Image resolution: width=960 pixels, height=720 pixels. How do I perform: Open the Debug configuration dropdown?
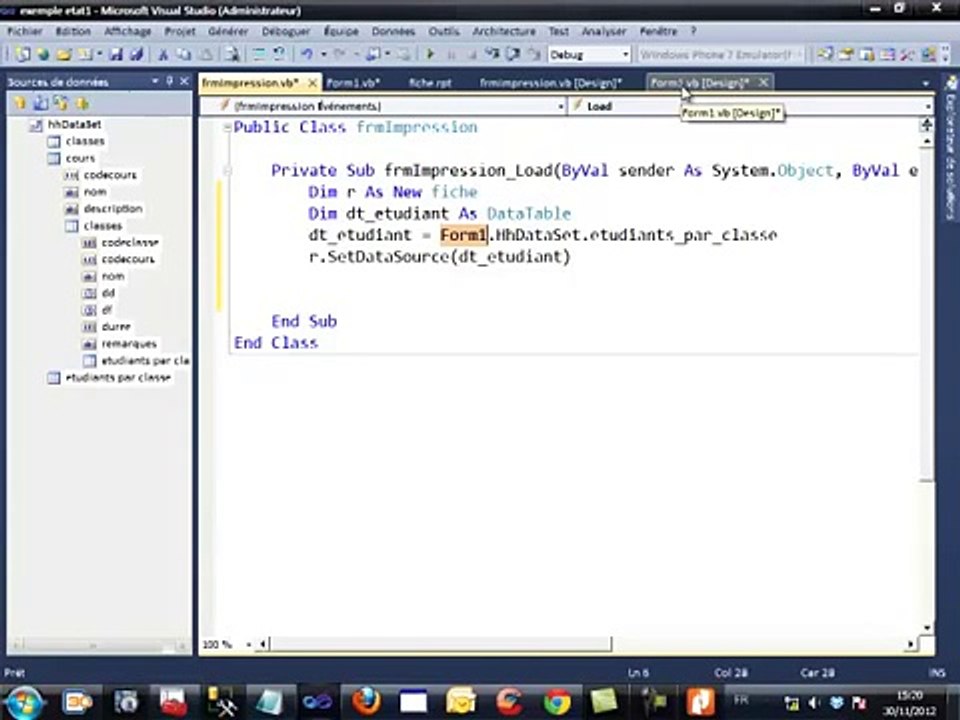(x=625, y=54)
